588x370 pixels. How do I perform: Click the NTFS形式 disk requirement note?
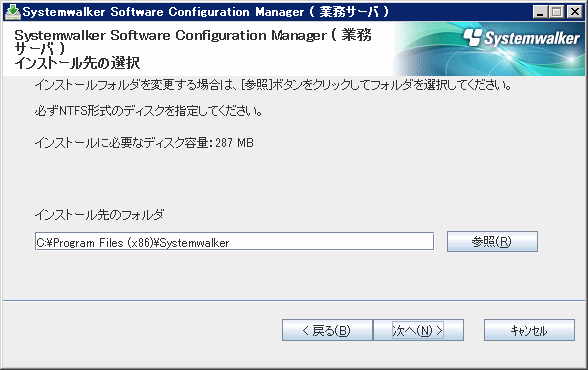(x=149, y=111)
